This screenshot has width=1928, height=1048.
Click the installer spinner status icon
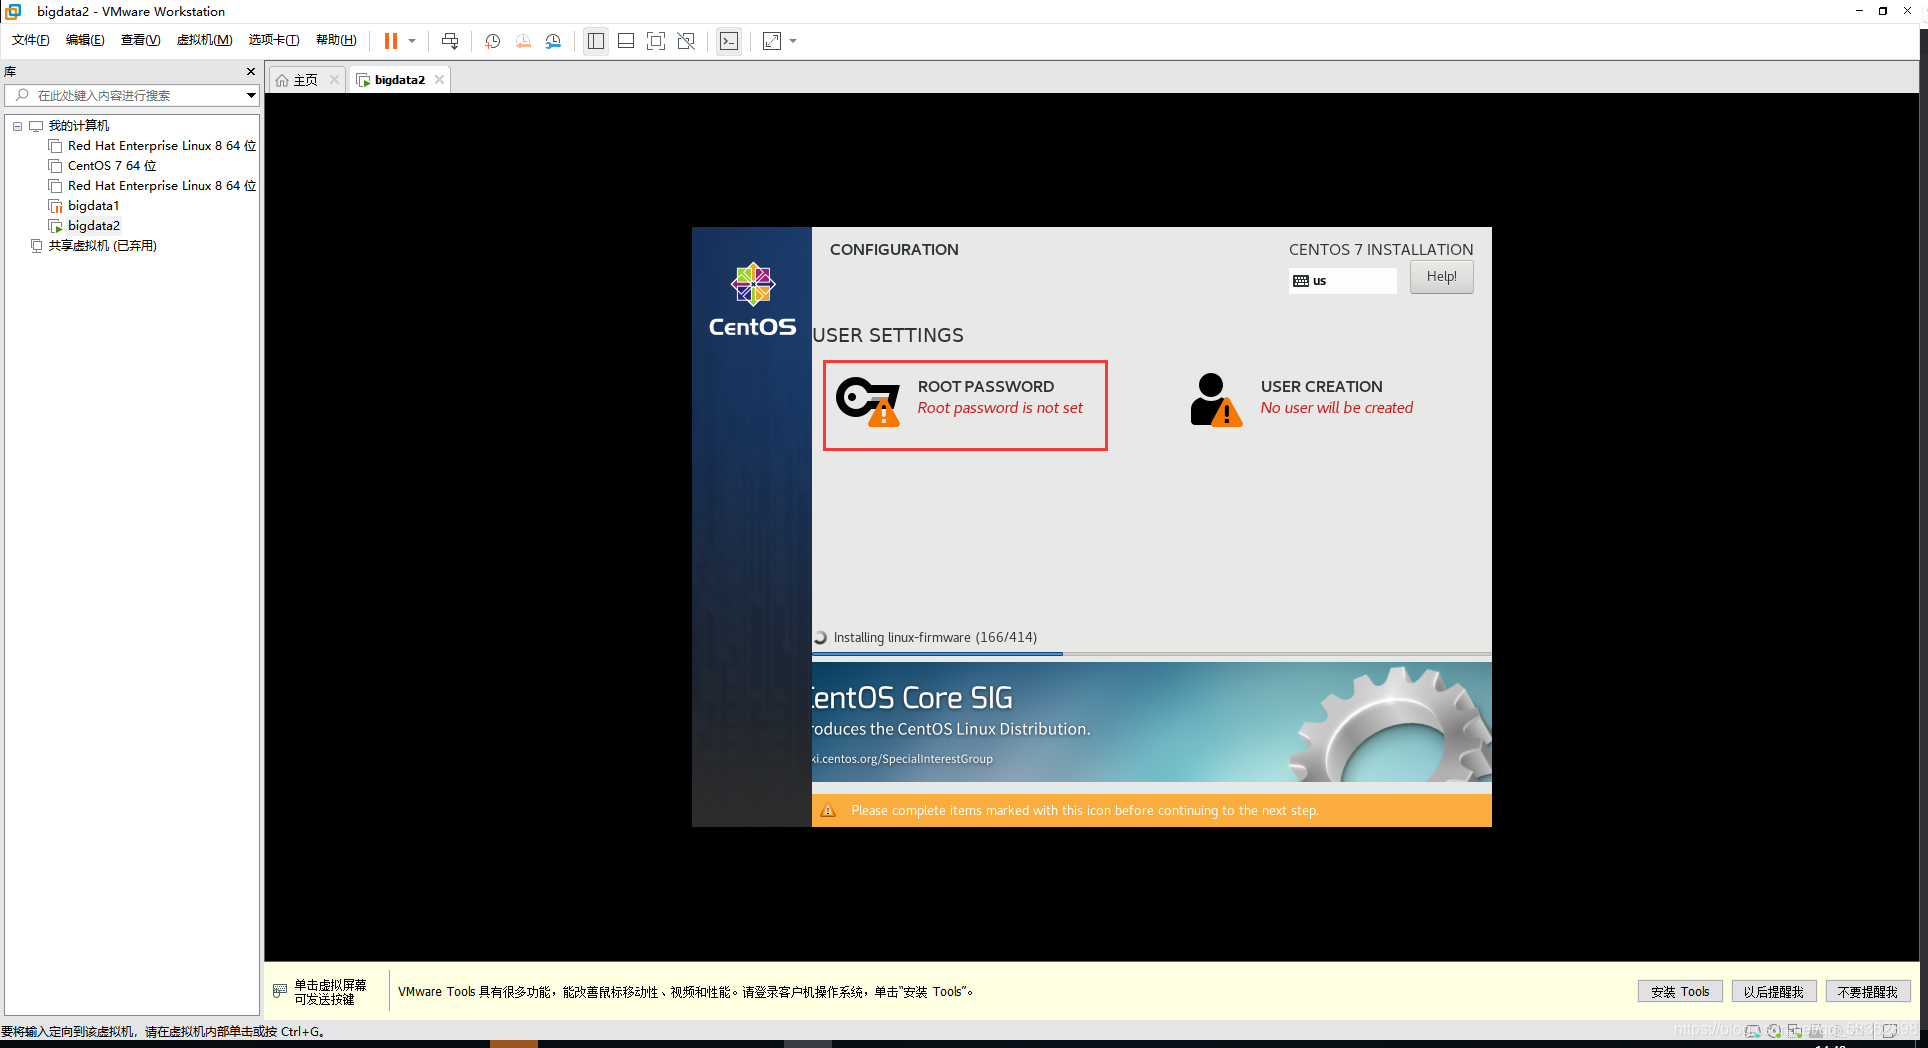click(x=820, y=637)
